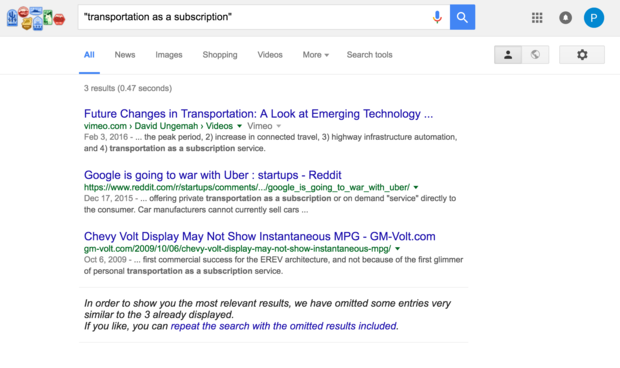Switch to the Videos tab
620x368 pixels.
click(270, 55)
